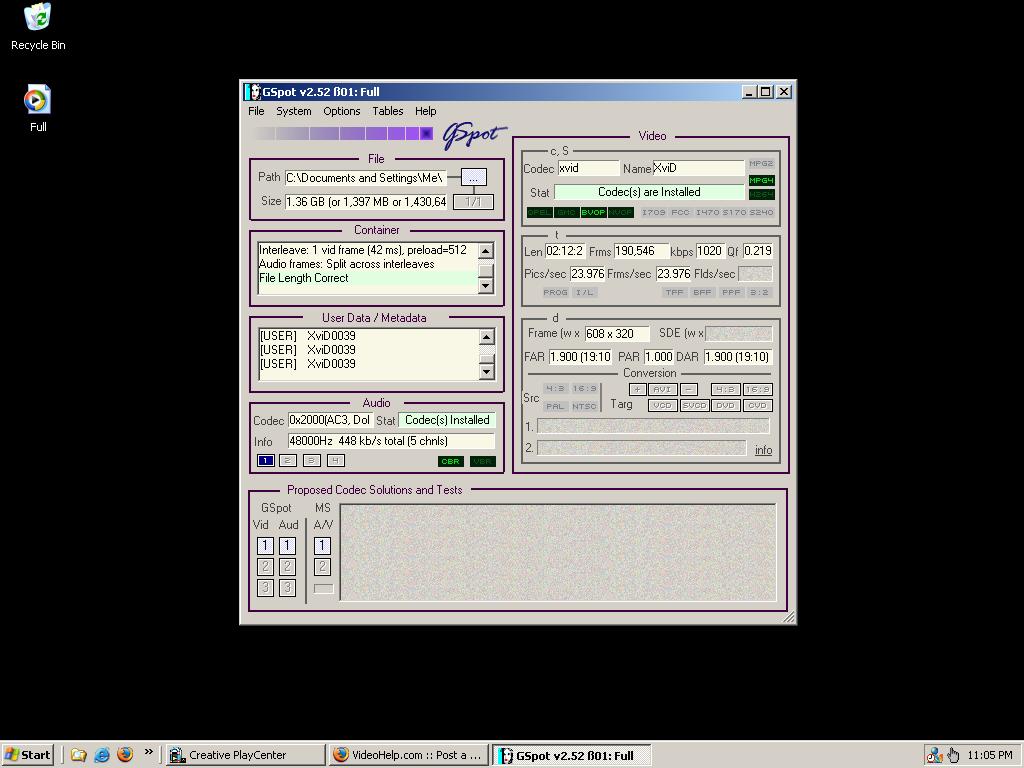This screenshot has width=1024, height=768.
Task: Open the Options menu
Action: click(342, 111)
